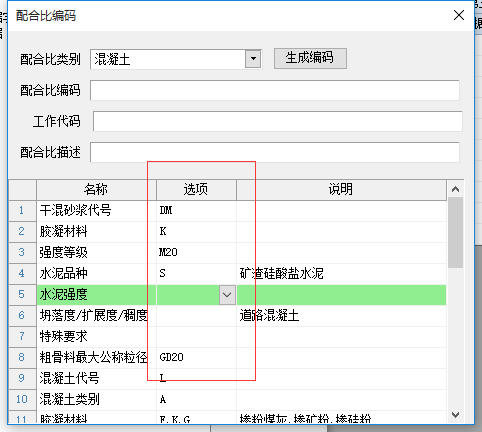The height and width of the screenshot is (432, 482).
Task: Click the empty option cell for 特殊要求
Action: click(196, 337)
